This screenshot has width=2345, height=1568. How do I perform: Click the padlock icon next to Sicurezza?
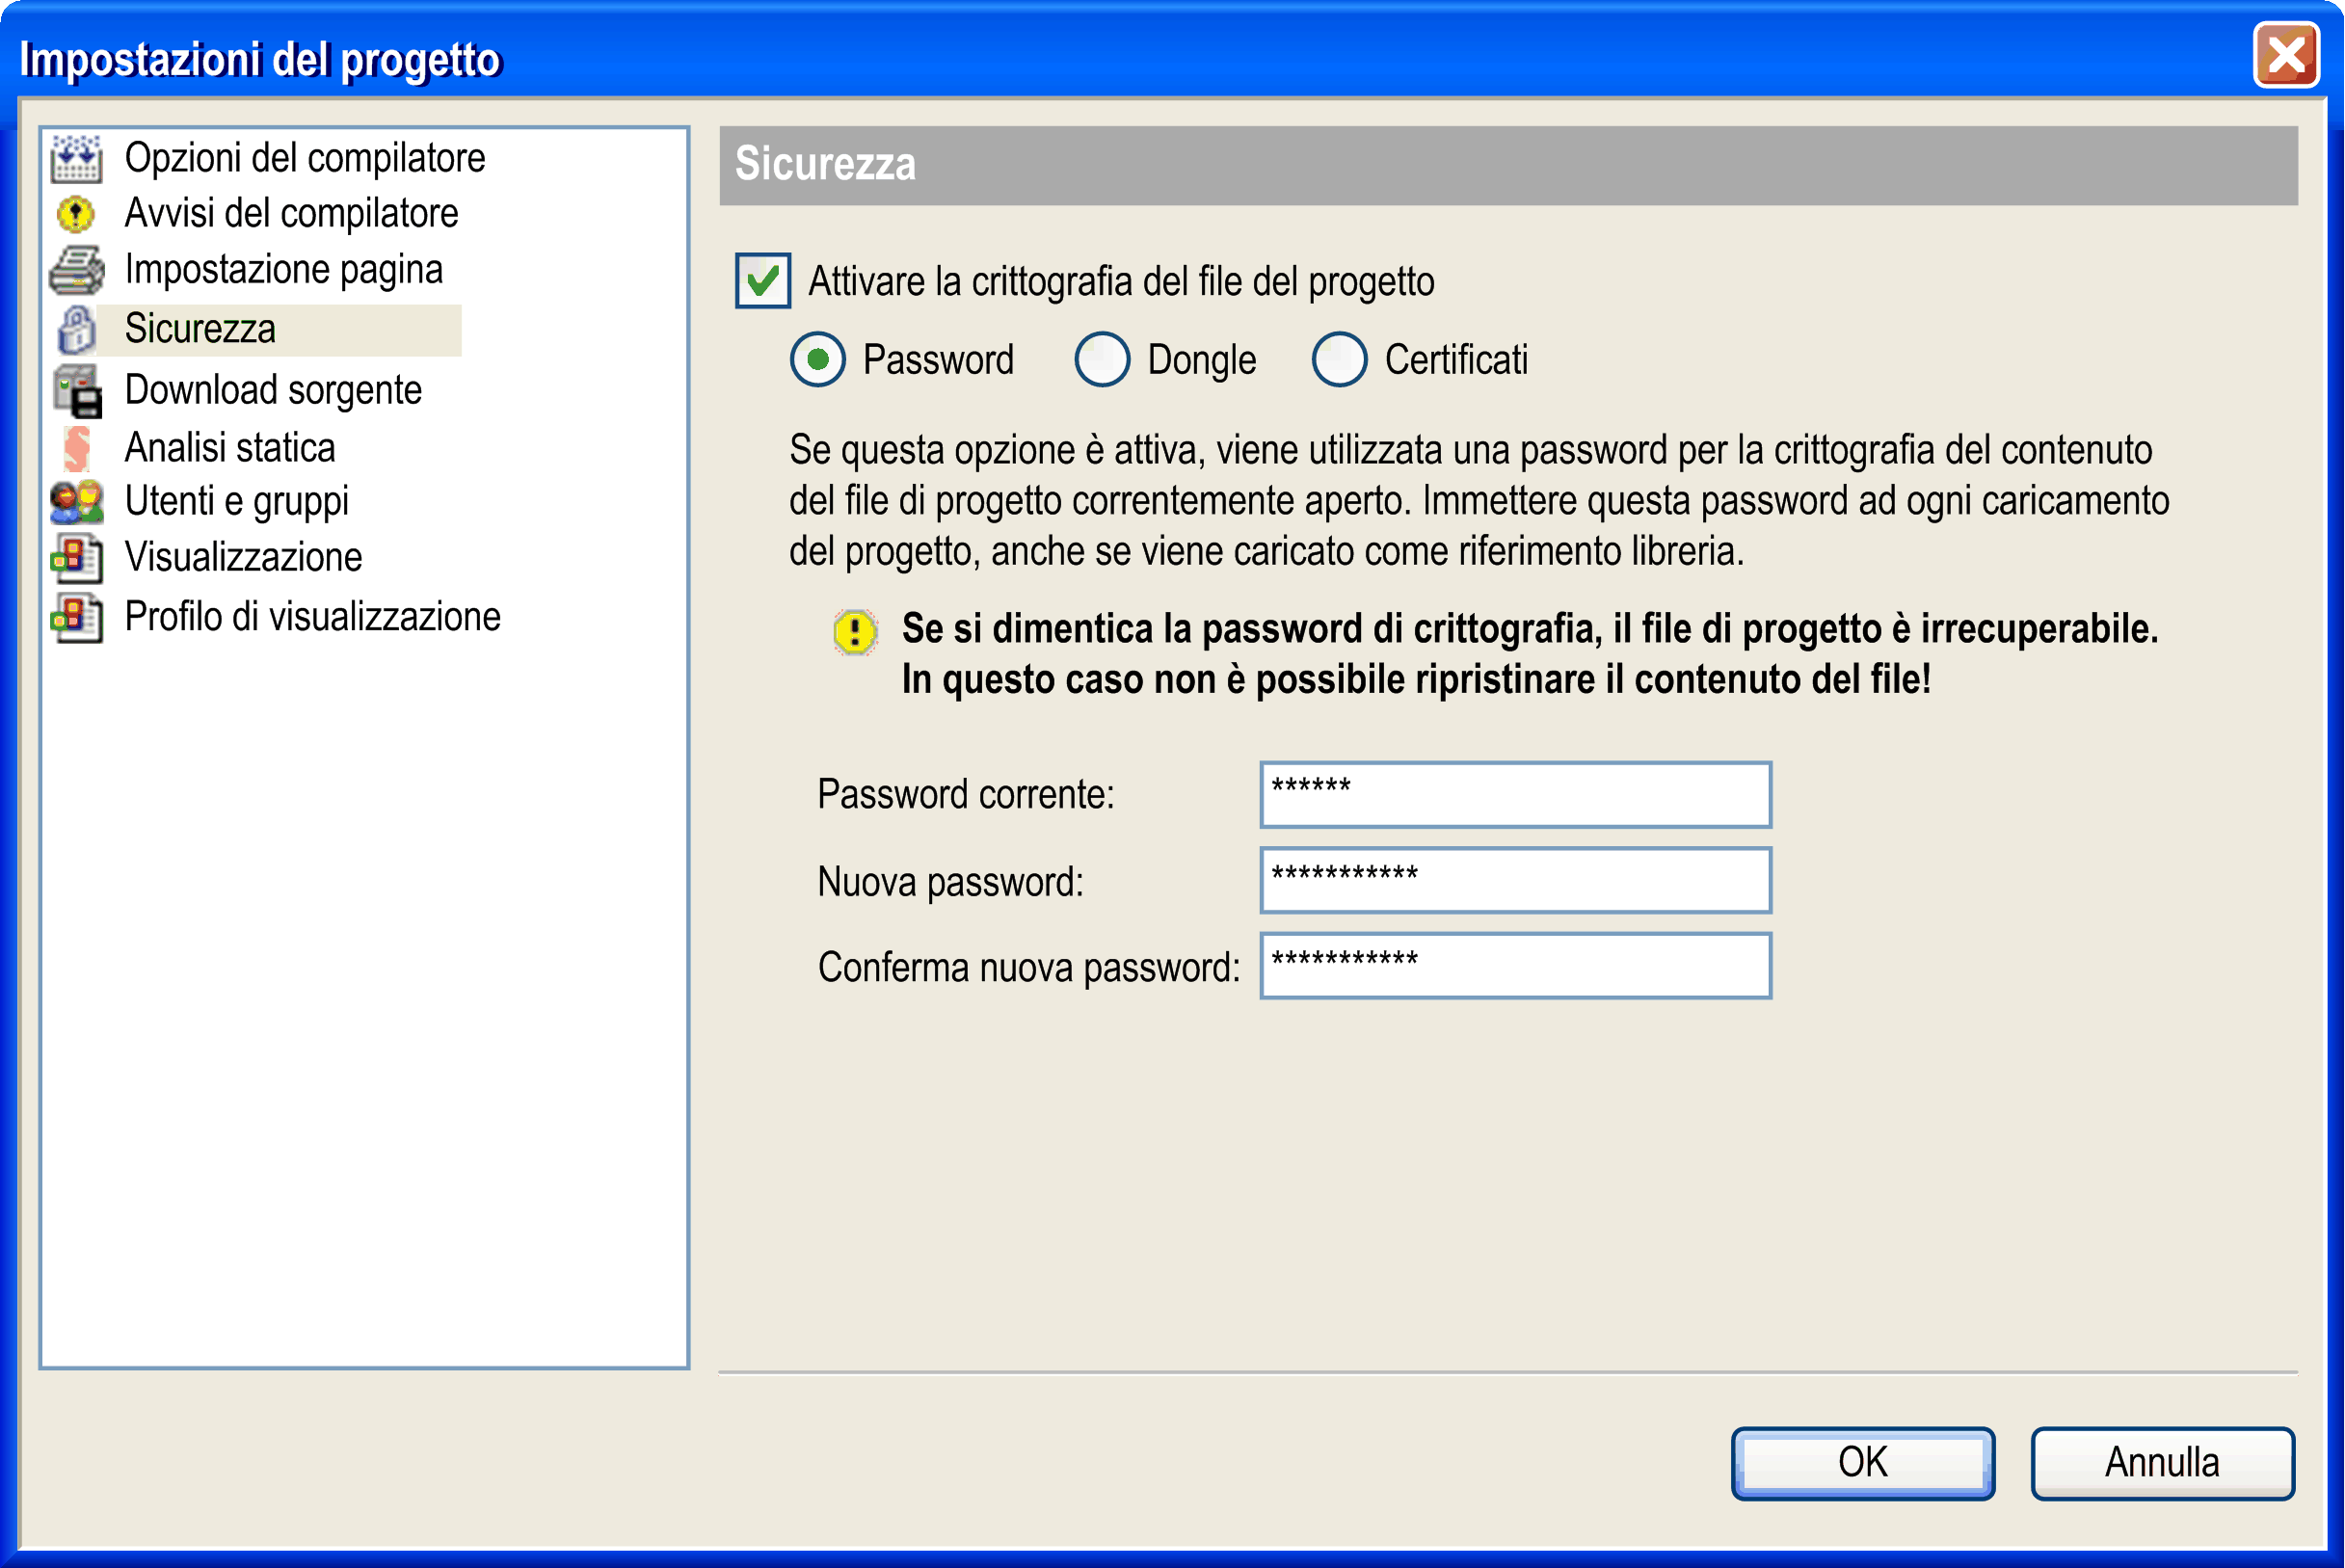76,330
